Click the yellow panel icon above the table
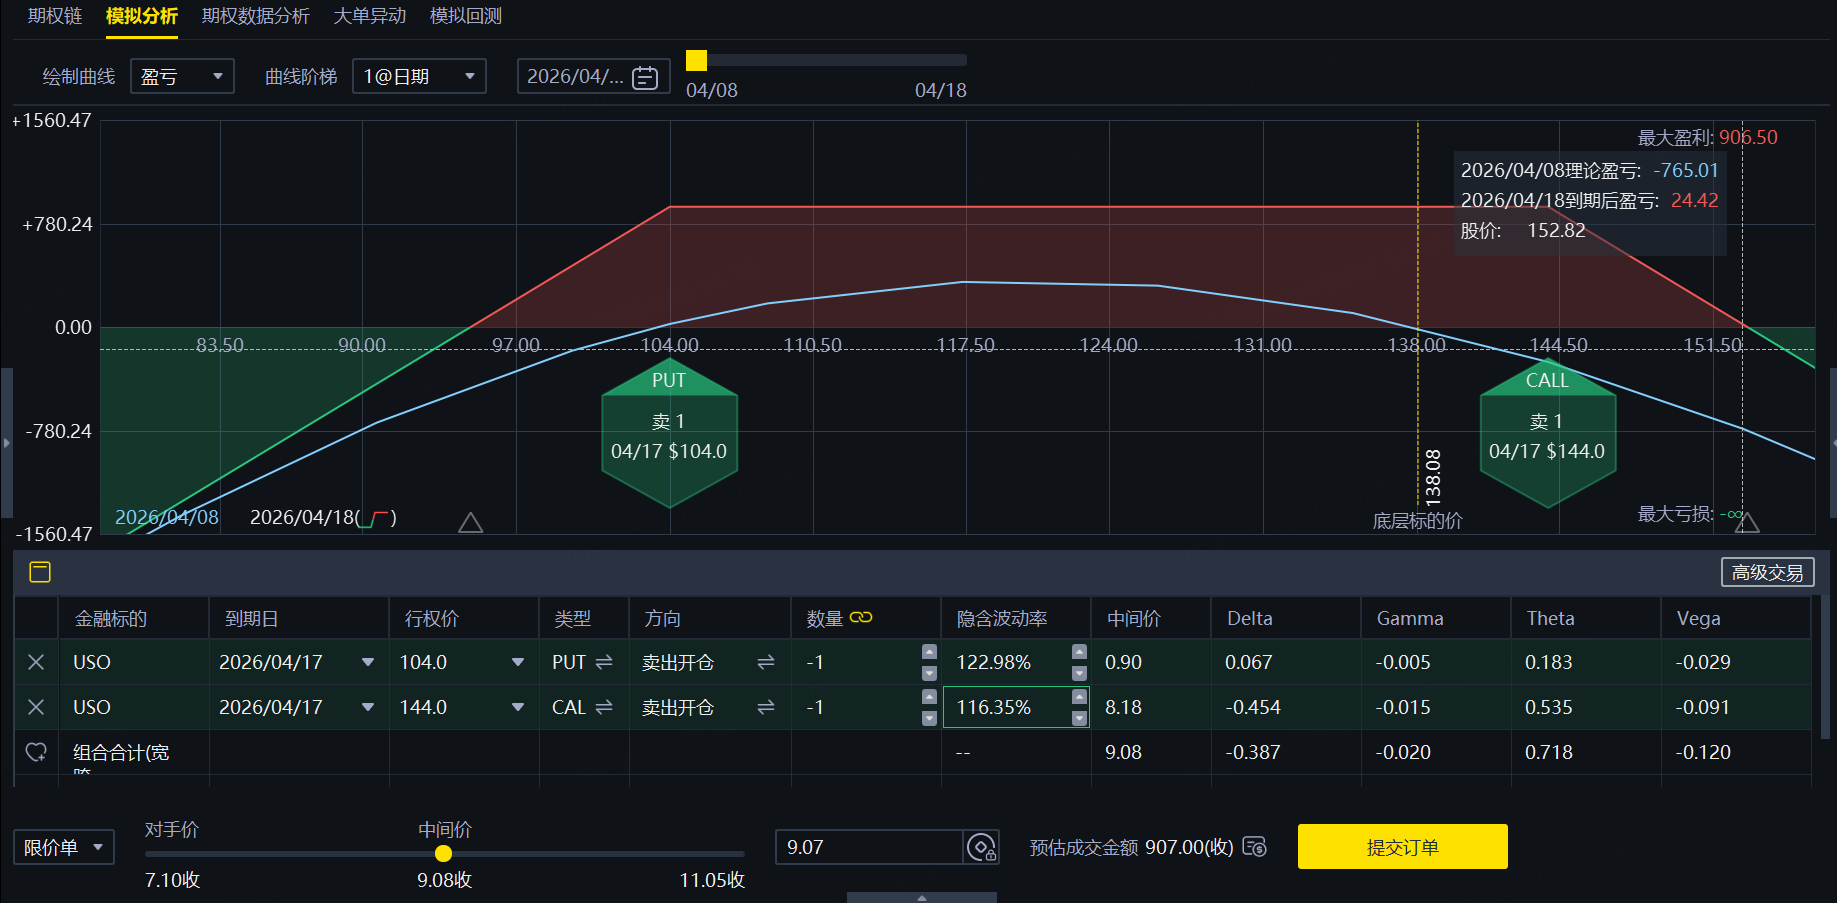The width and height of the screenshot is (1837, 903). 40,572
